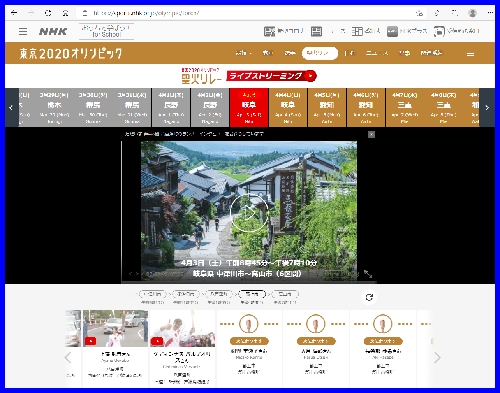The width and height of the screenshot is (500, 393).
Task: Select the Mar 29 (Mon) 栃木 date tab
Action: tap(54, 108)
